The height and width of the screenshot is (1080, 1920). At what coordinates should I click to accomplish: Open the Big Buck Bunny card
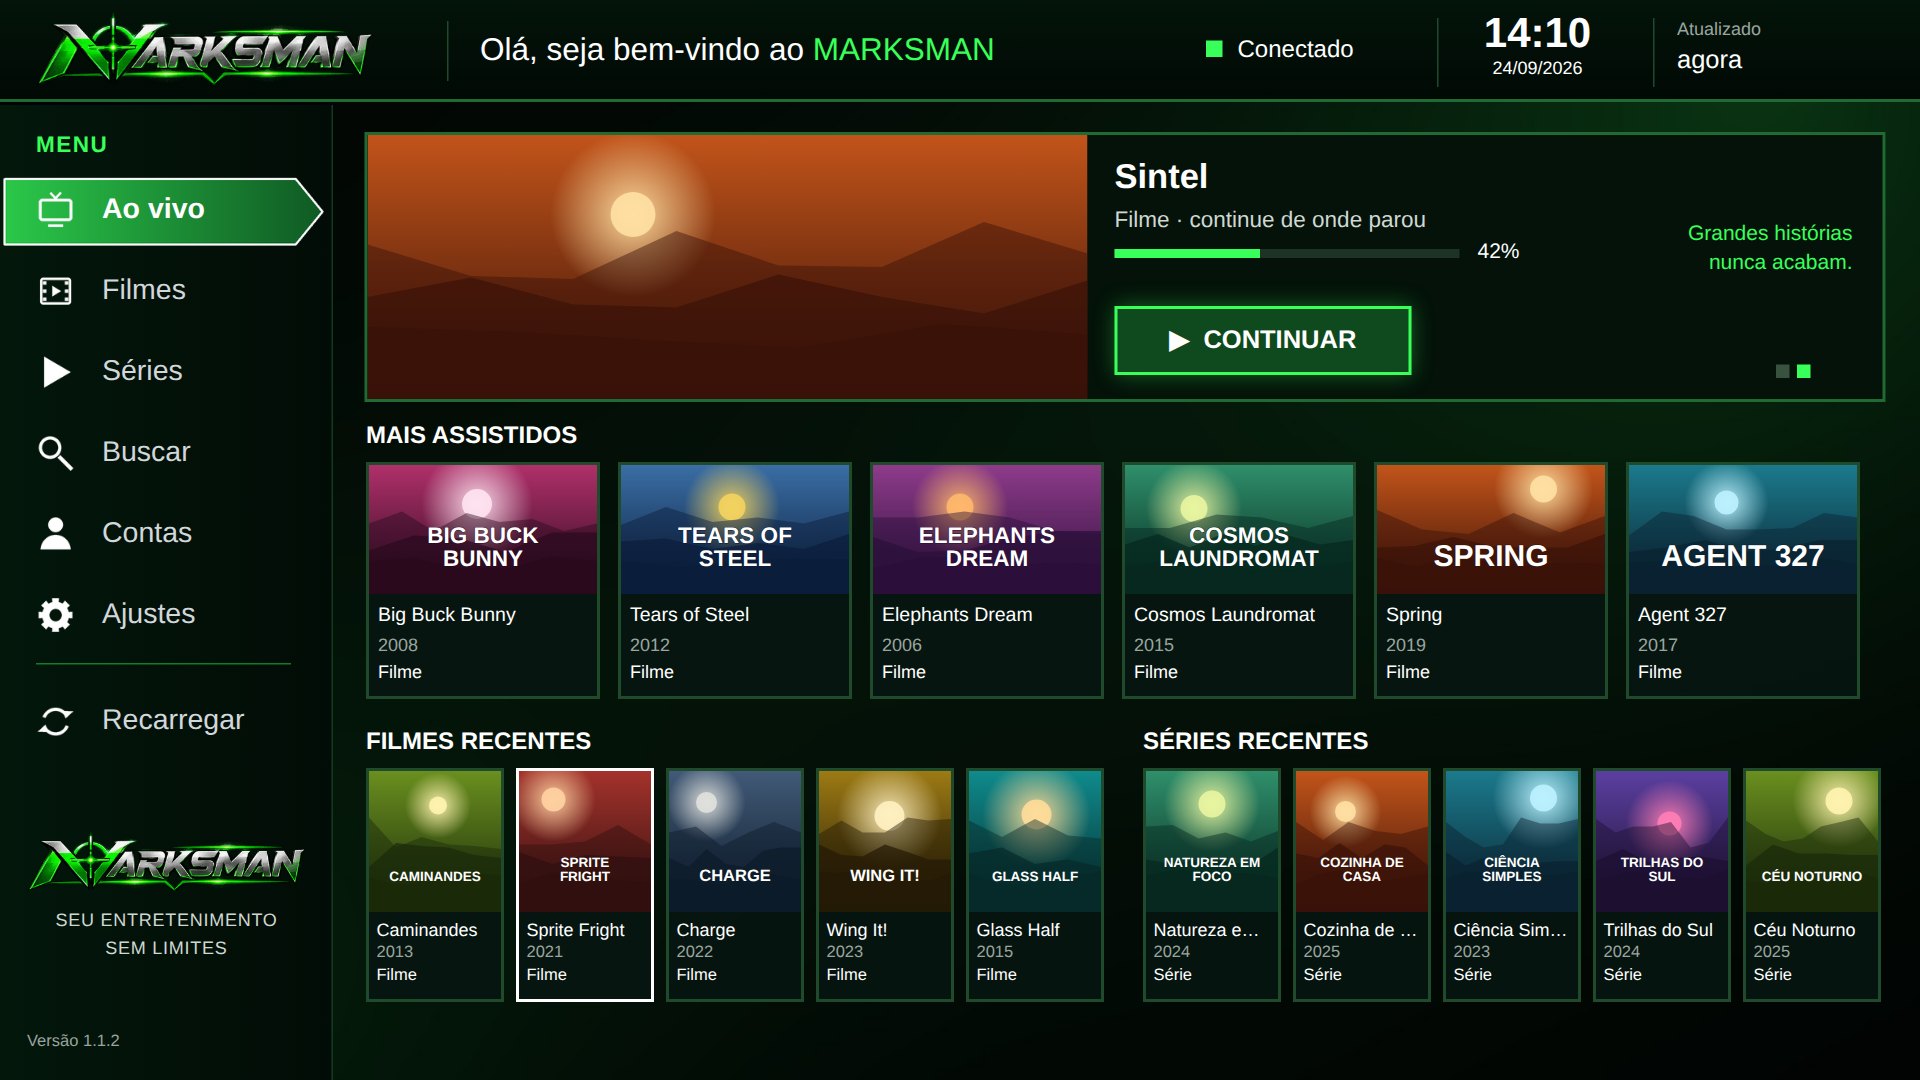click(483, 580)
